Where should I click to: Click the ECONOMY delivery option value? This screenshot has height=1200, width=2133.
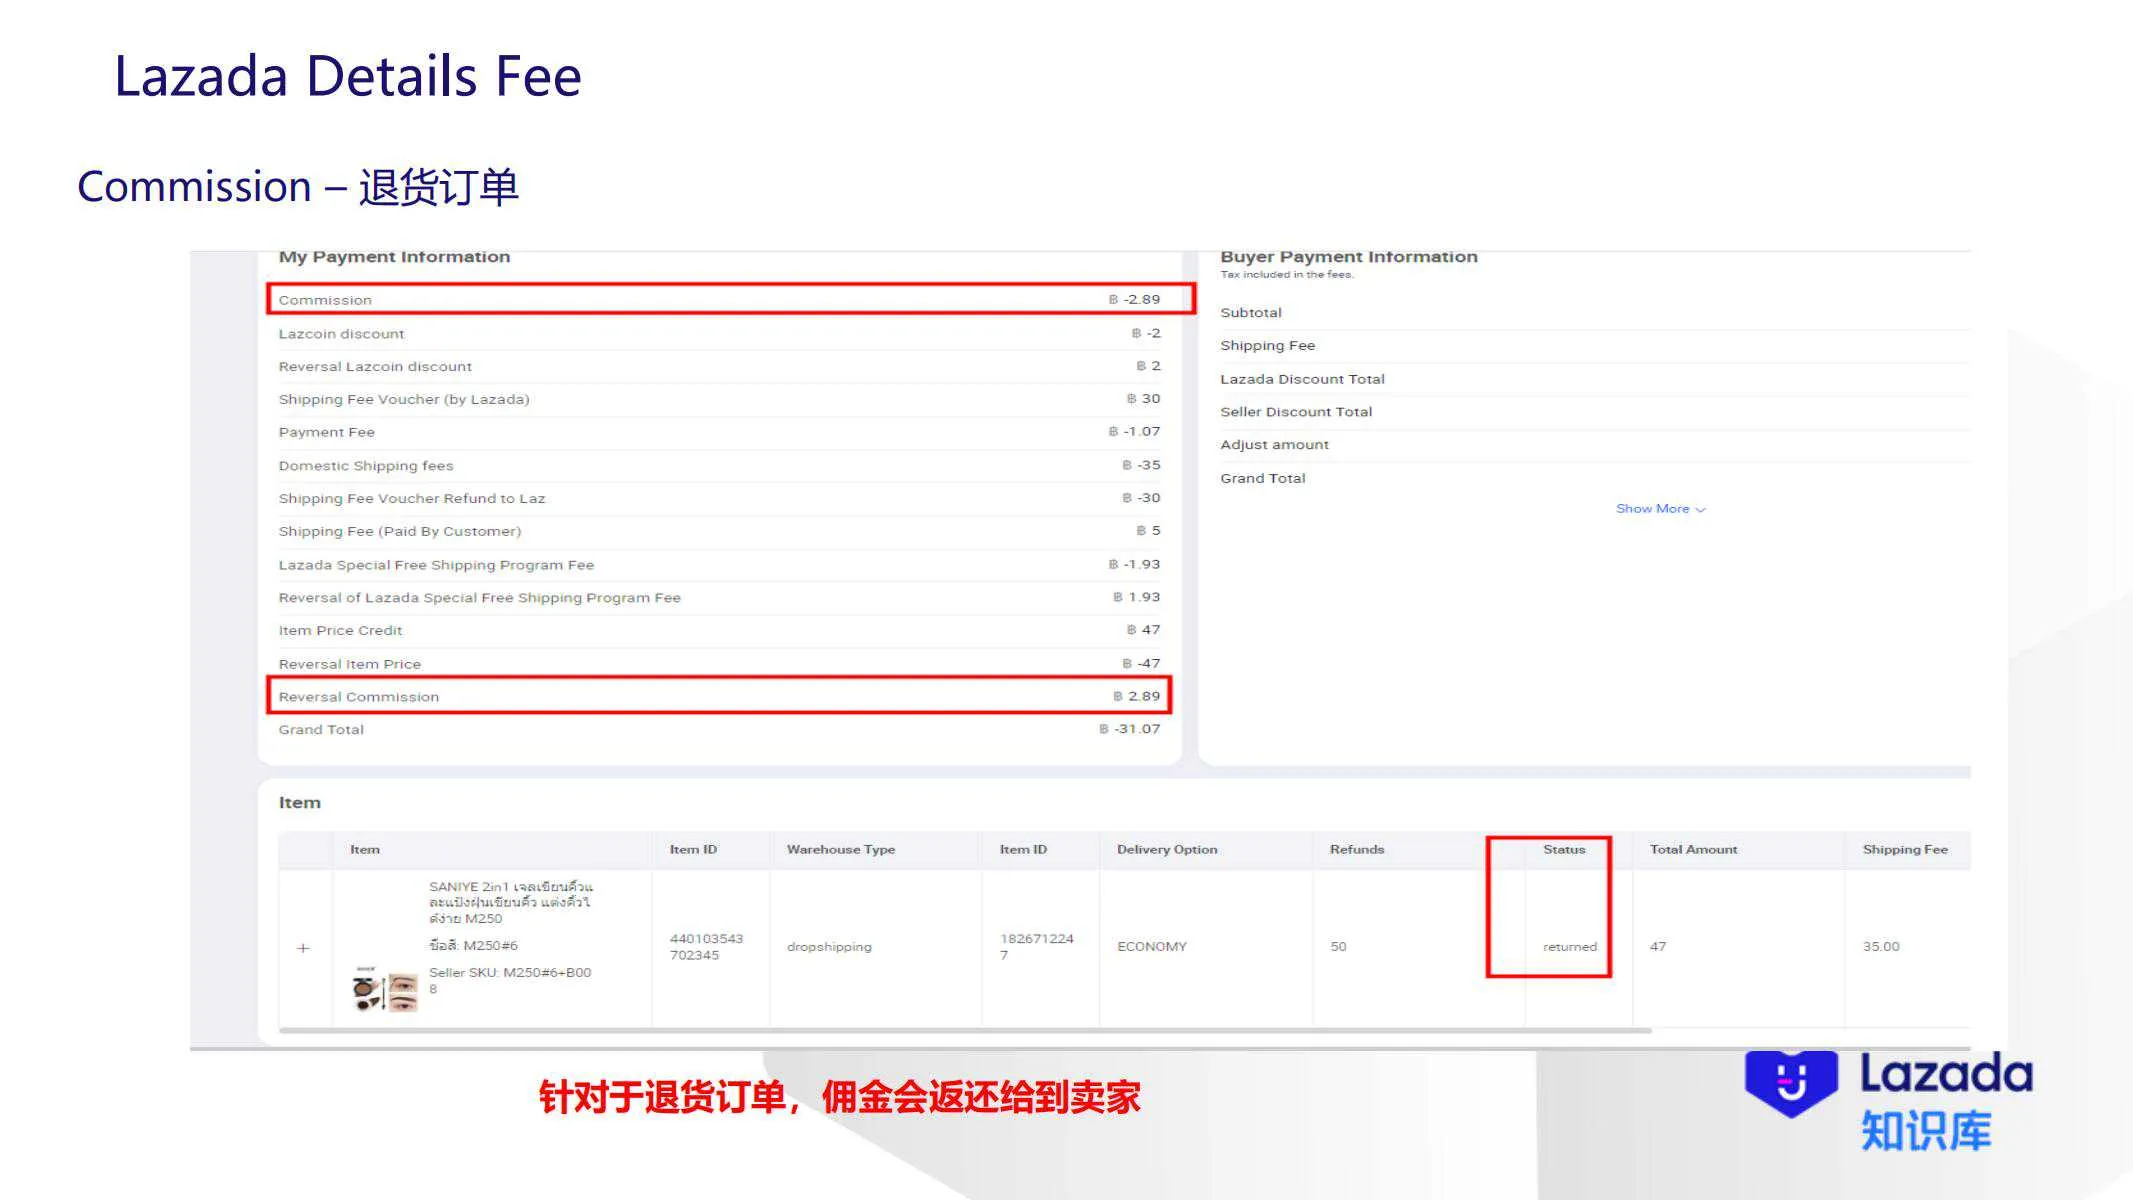[x=1152, y=946]
